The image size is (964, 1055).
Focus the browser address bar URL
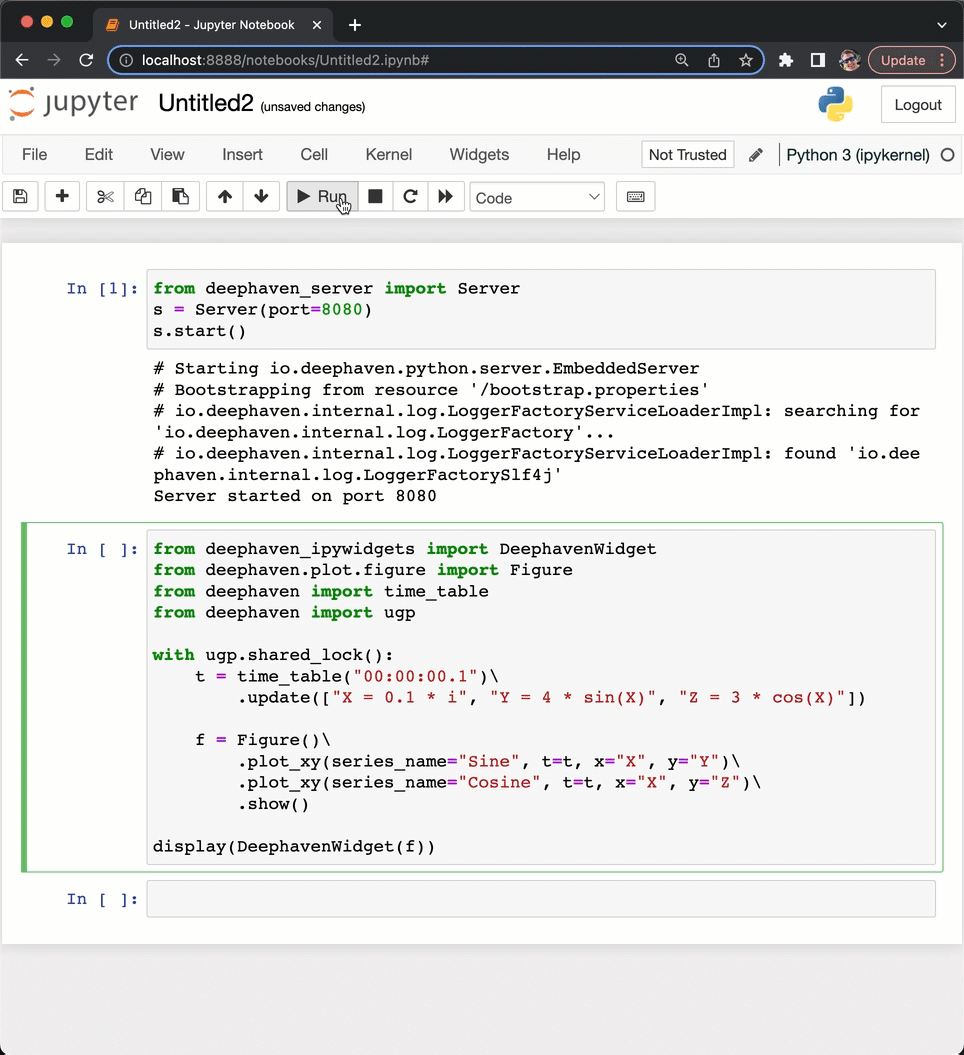[x=285, y=61]
